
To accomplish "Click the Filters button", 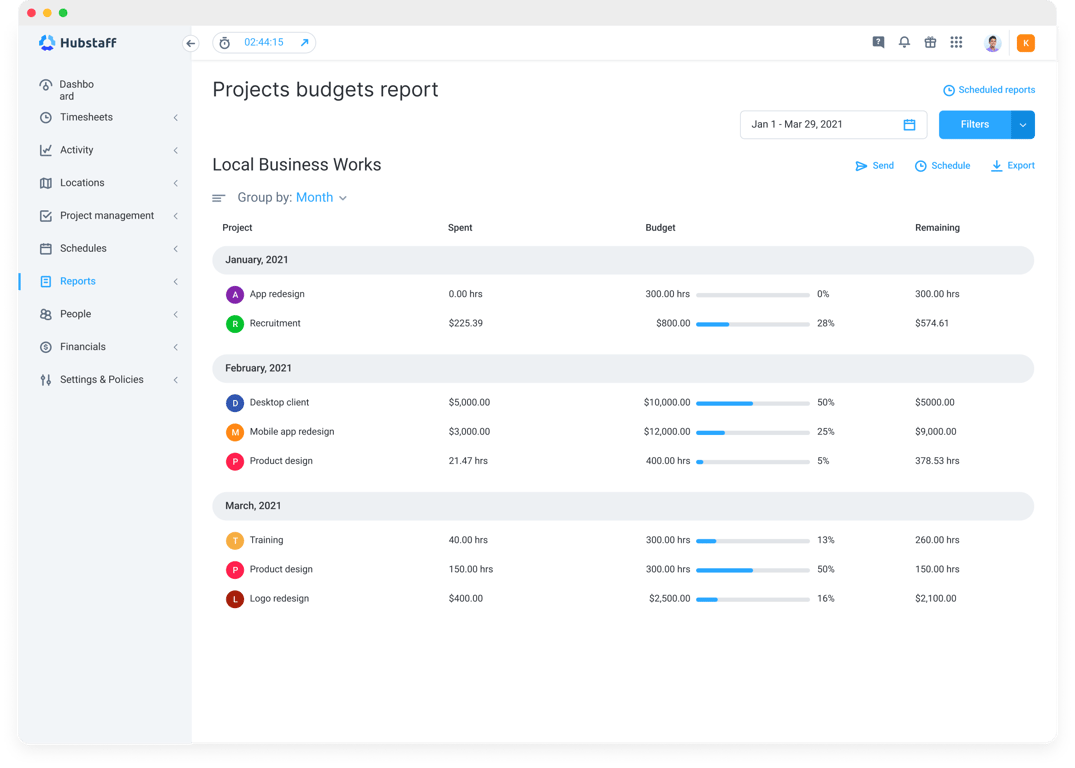I will coord(973,124).
